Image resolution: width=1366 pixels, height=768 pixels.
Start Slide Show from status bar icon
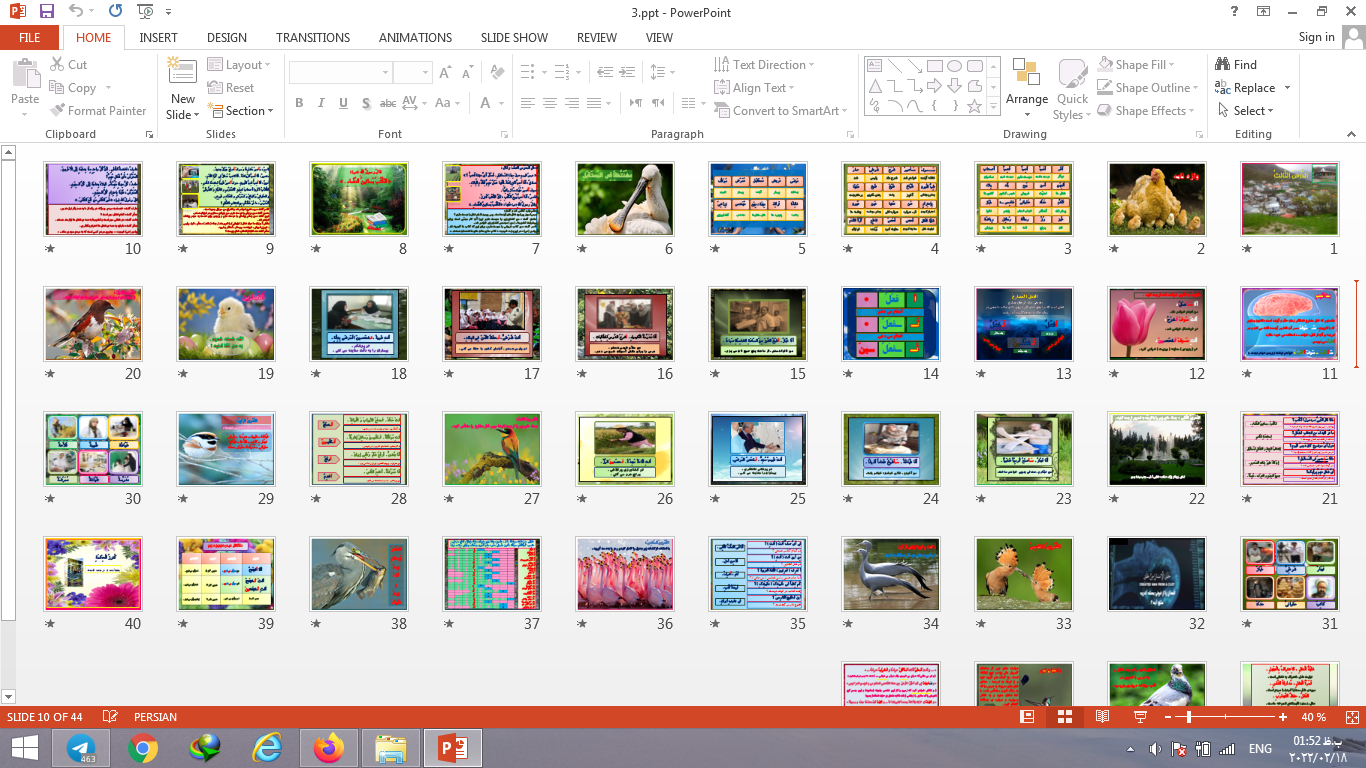point(1140,717)
